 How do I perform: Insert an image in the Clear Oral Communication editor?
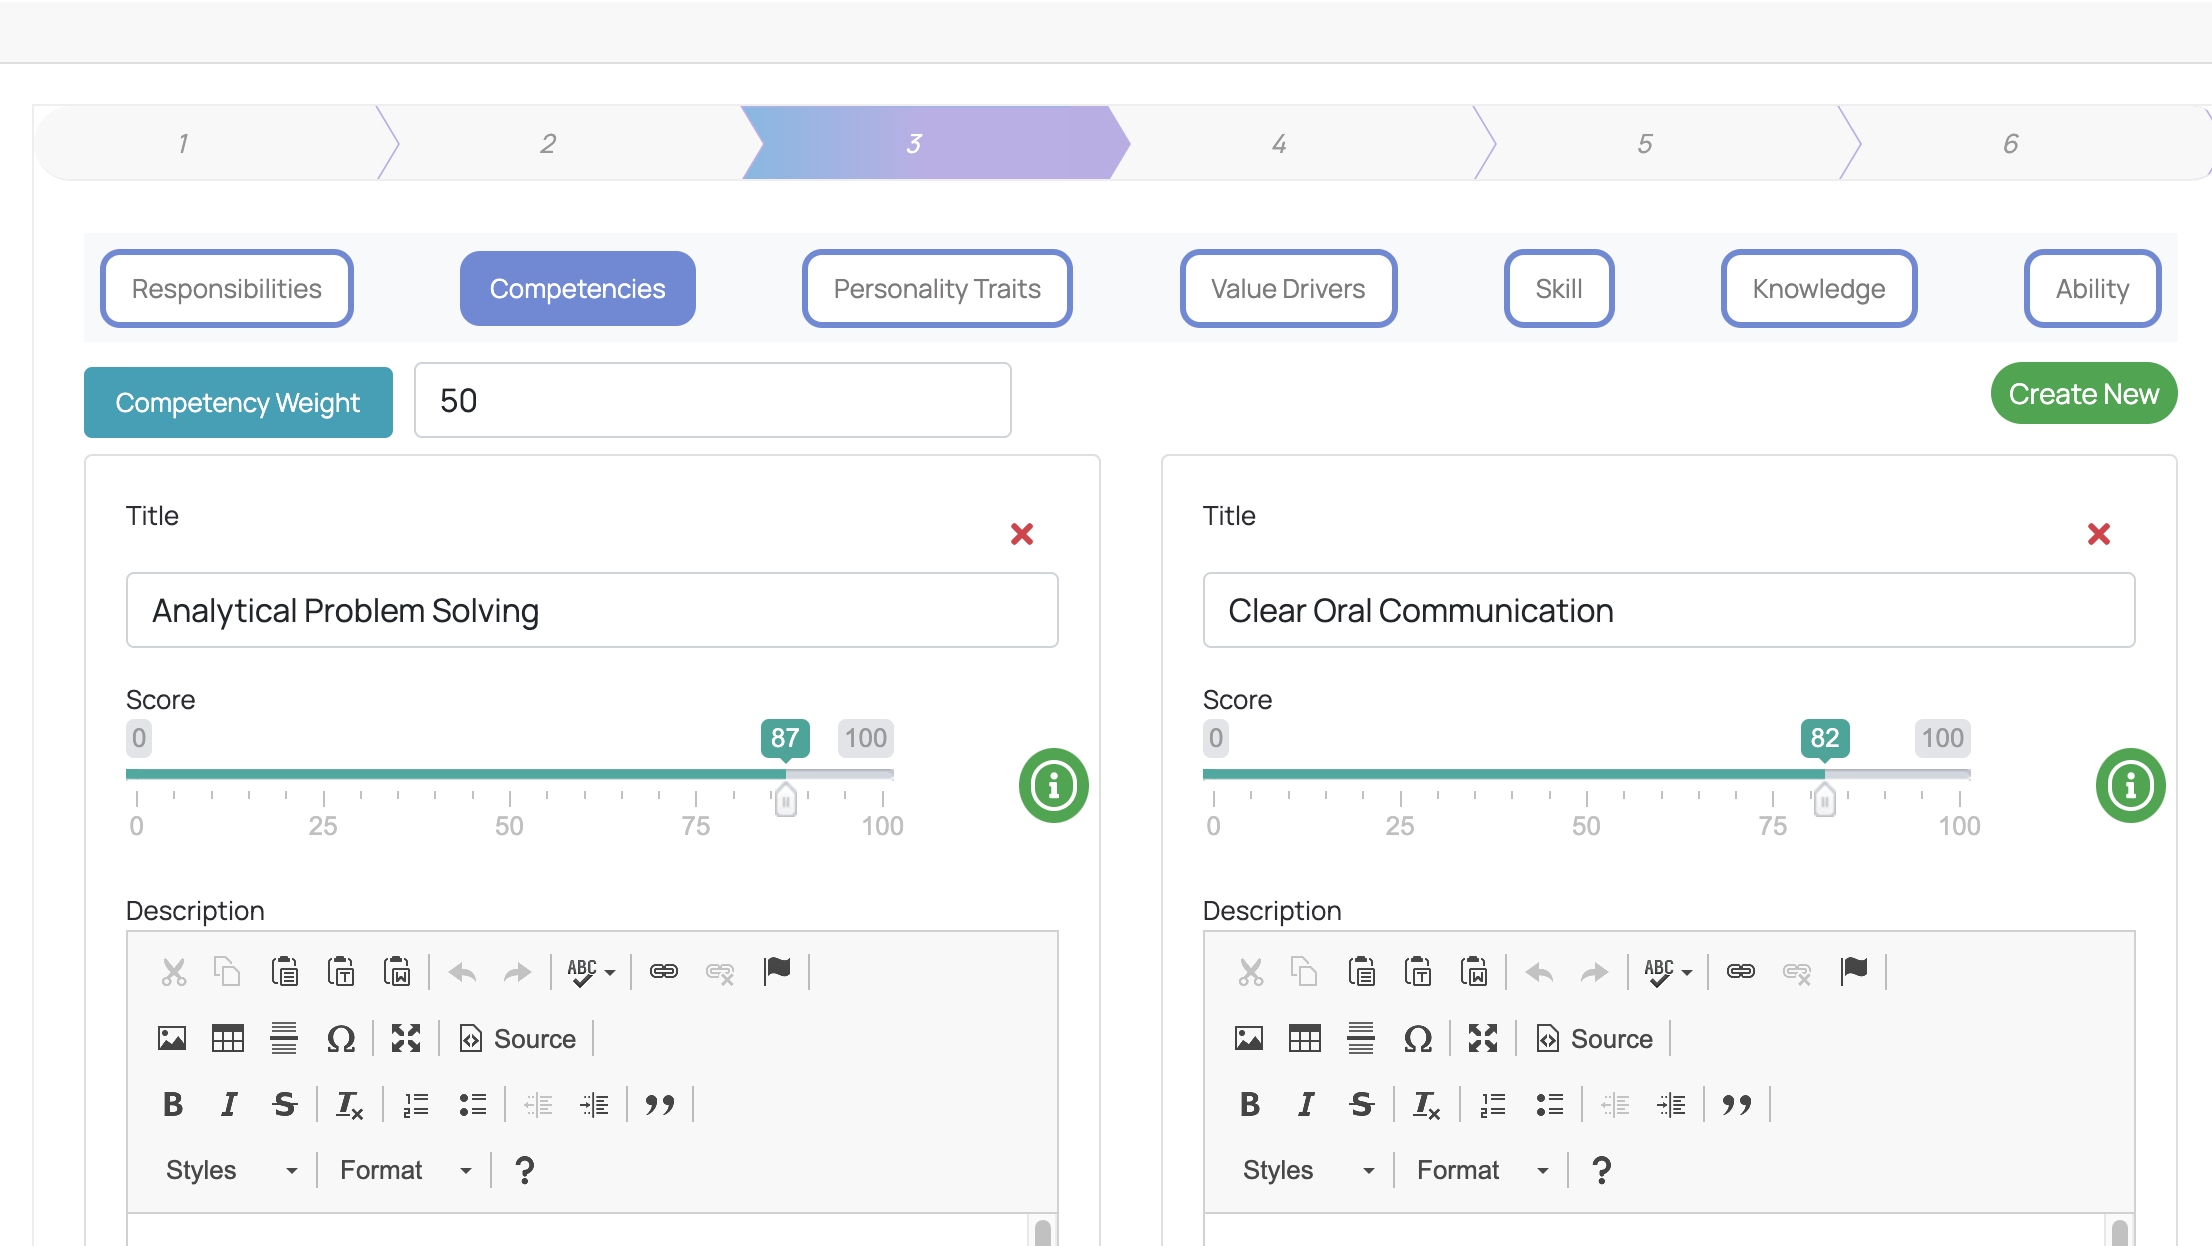1249,1038
